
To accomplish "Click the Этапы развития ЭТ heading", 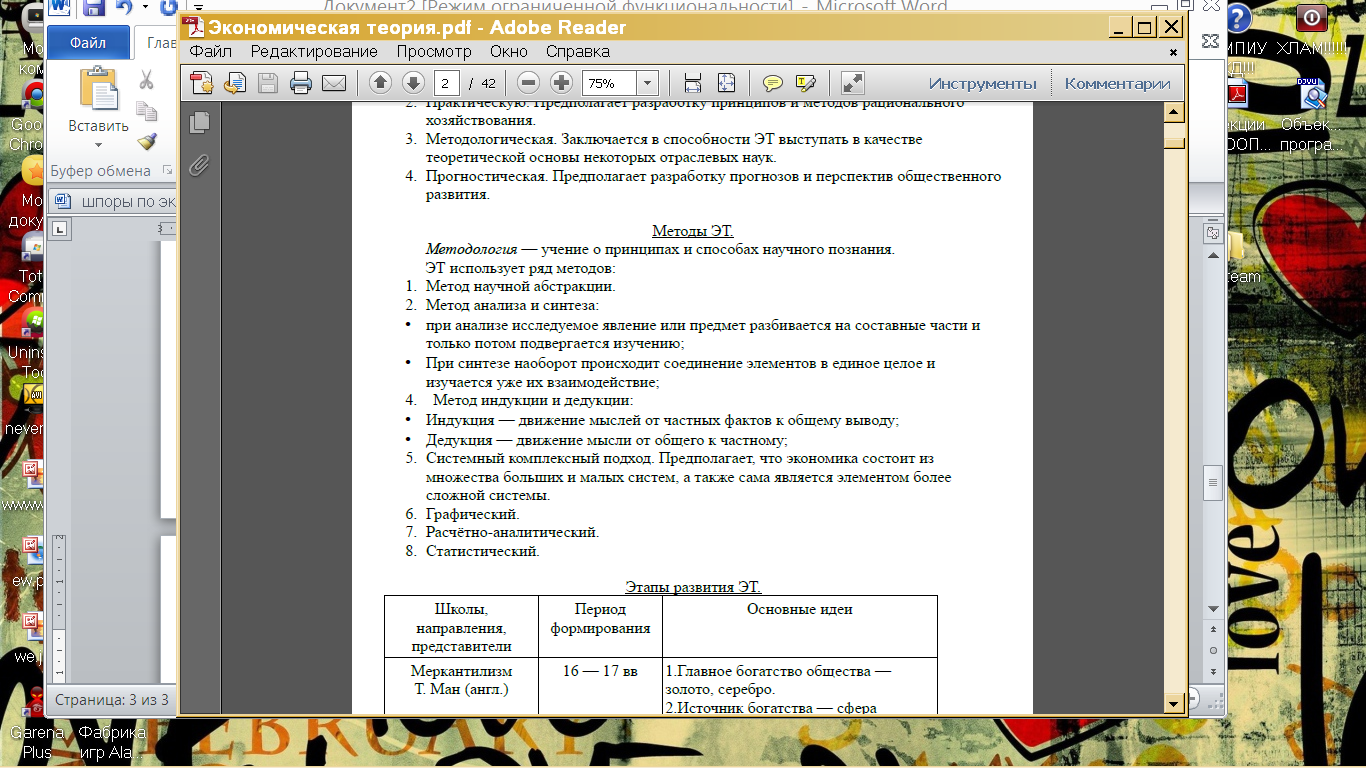I will coord(693,587).
